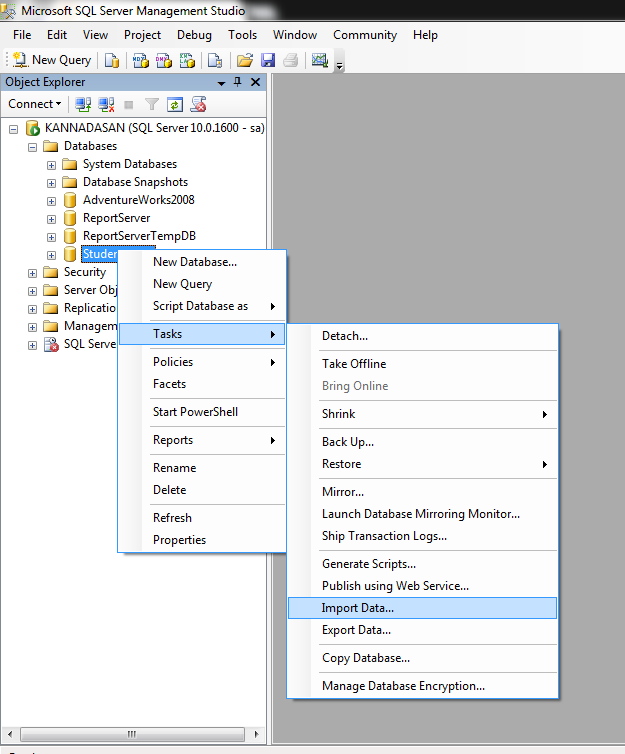The width and height of the screenshot is (625, 754).
Task: Expand the ReportServerTempDB database node
Action: tap(51, 237)
